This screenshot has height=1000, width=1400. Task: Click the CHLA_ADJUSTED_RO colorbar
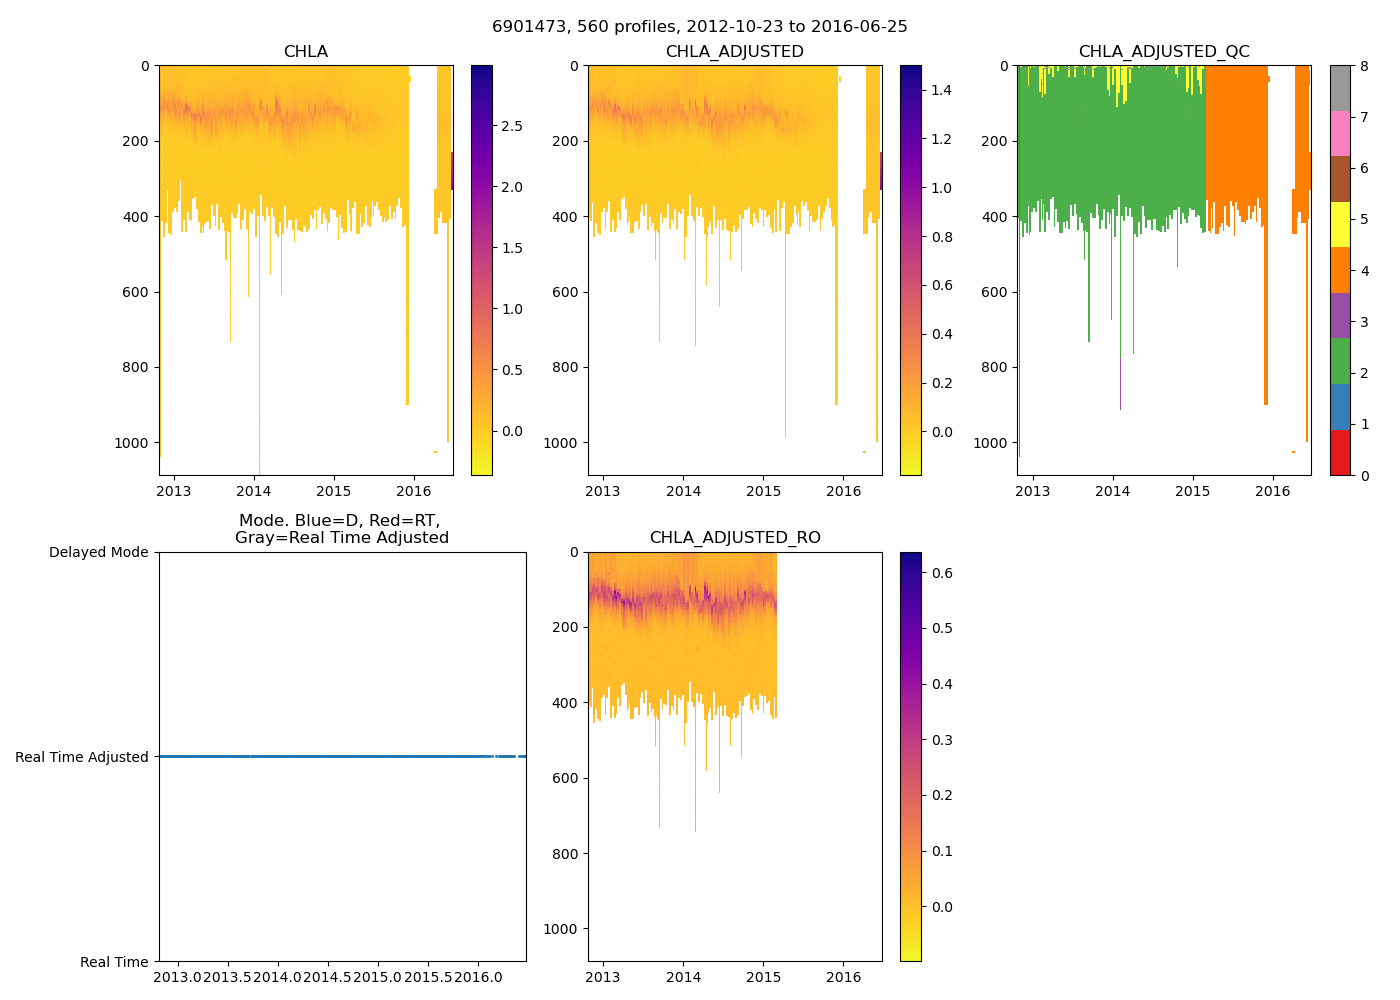point(910,756)
